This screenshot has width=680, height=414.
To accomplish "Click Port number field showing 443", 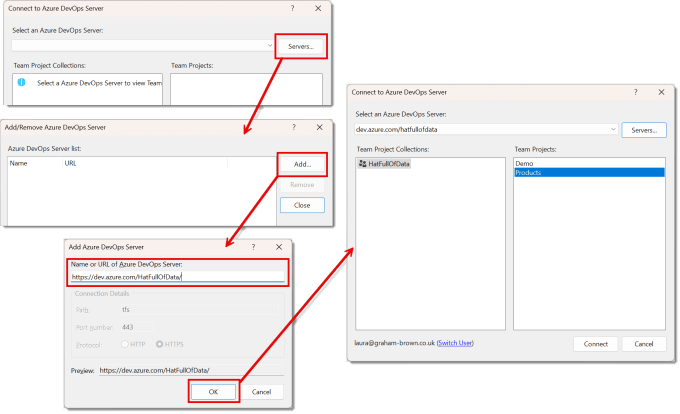I will coord(137,327).
